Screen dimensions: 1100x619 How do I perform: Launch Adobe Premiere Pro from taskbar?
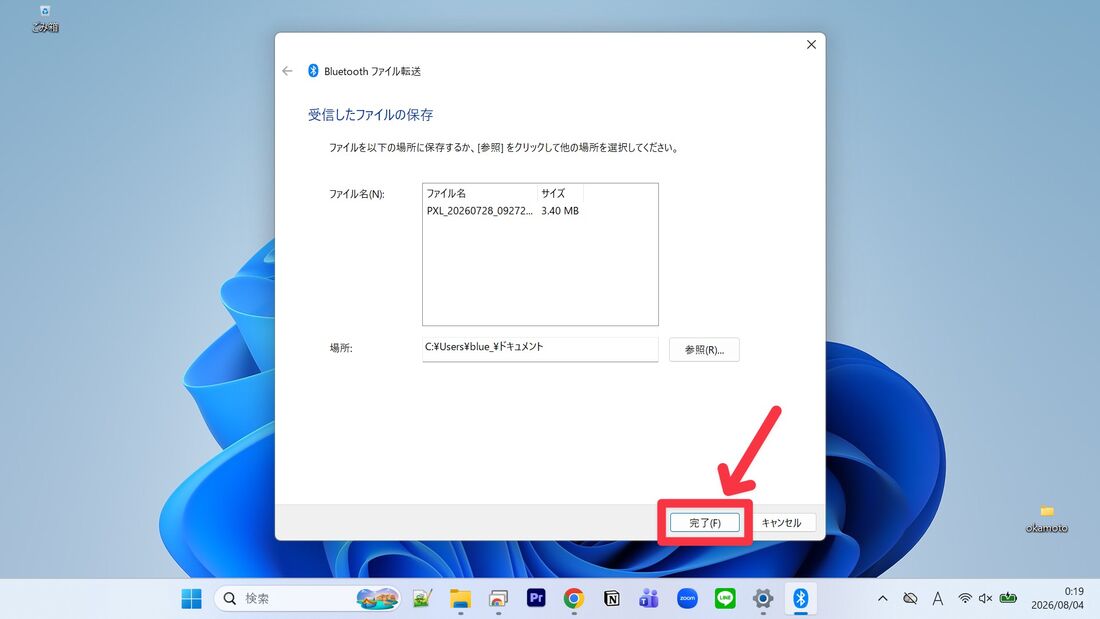point(536,598)
